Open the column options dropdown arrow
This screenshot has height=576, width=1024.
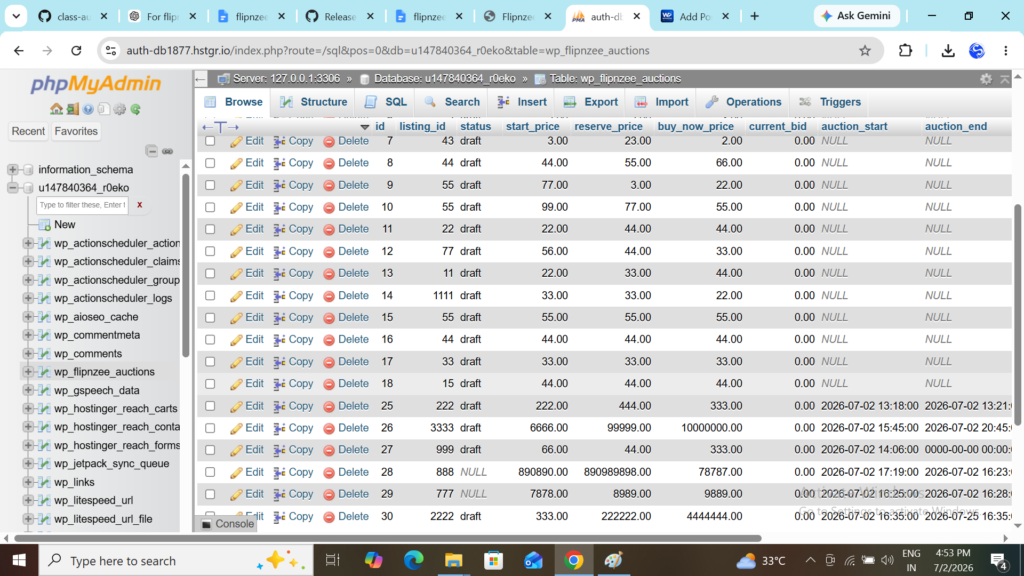tap(364, 127)
